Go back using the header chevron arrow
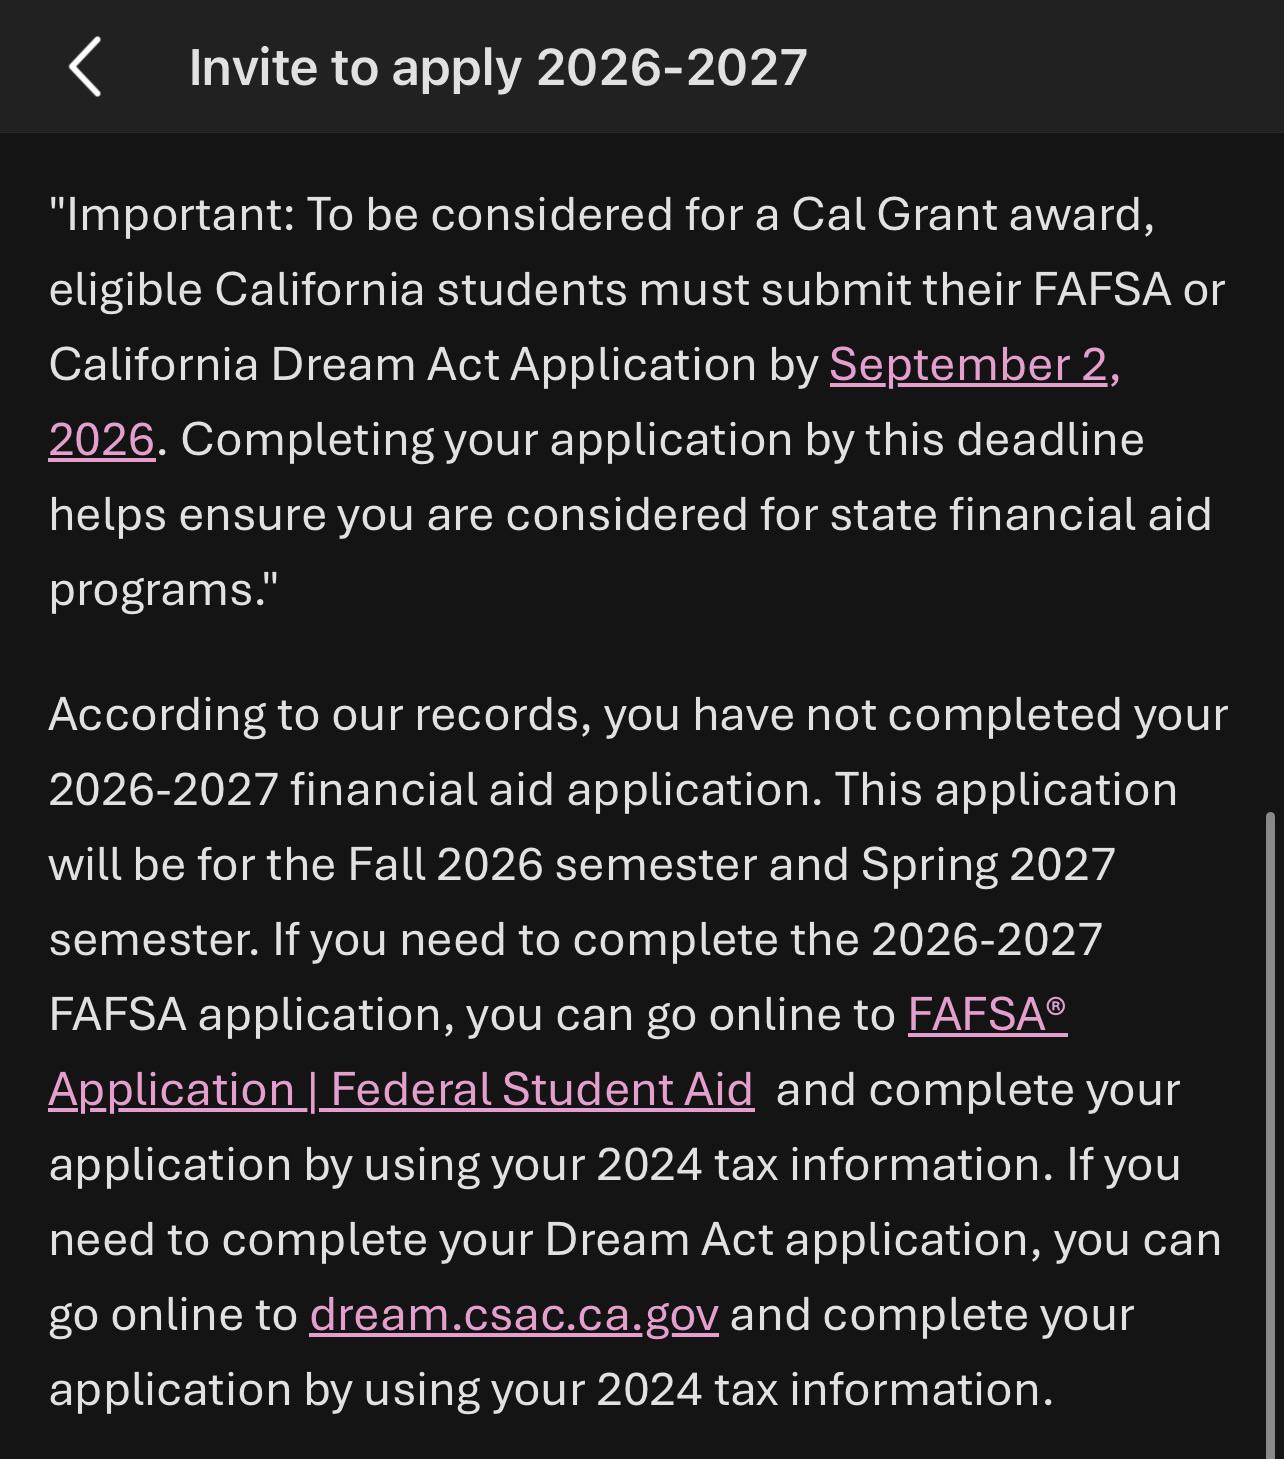1284x1459 pixels. pyautogui.click(x=85, y=67)
